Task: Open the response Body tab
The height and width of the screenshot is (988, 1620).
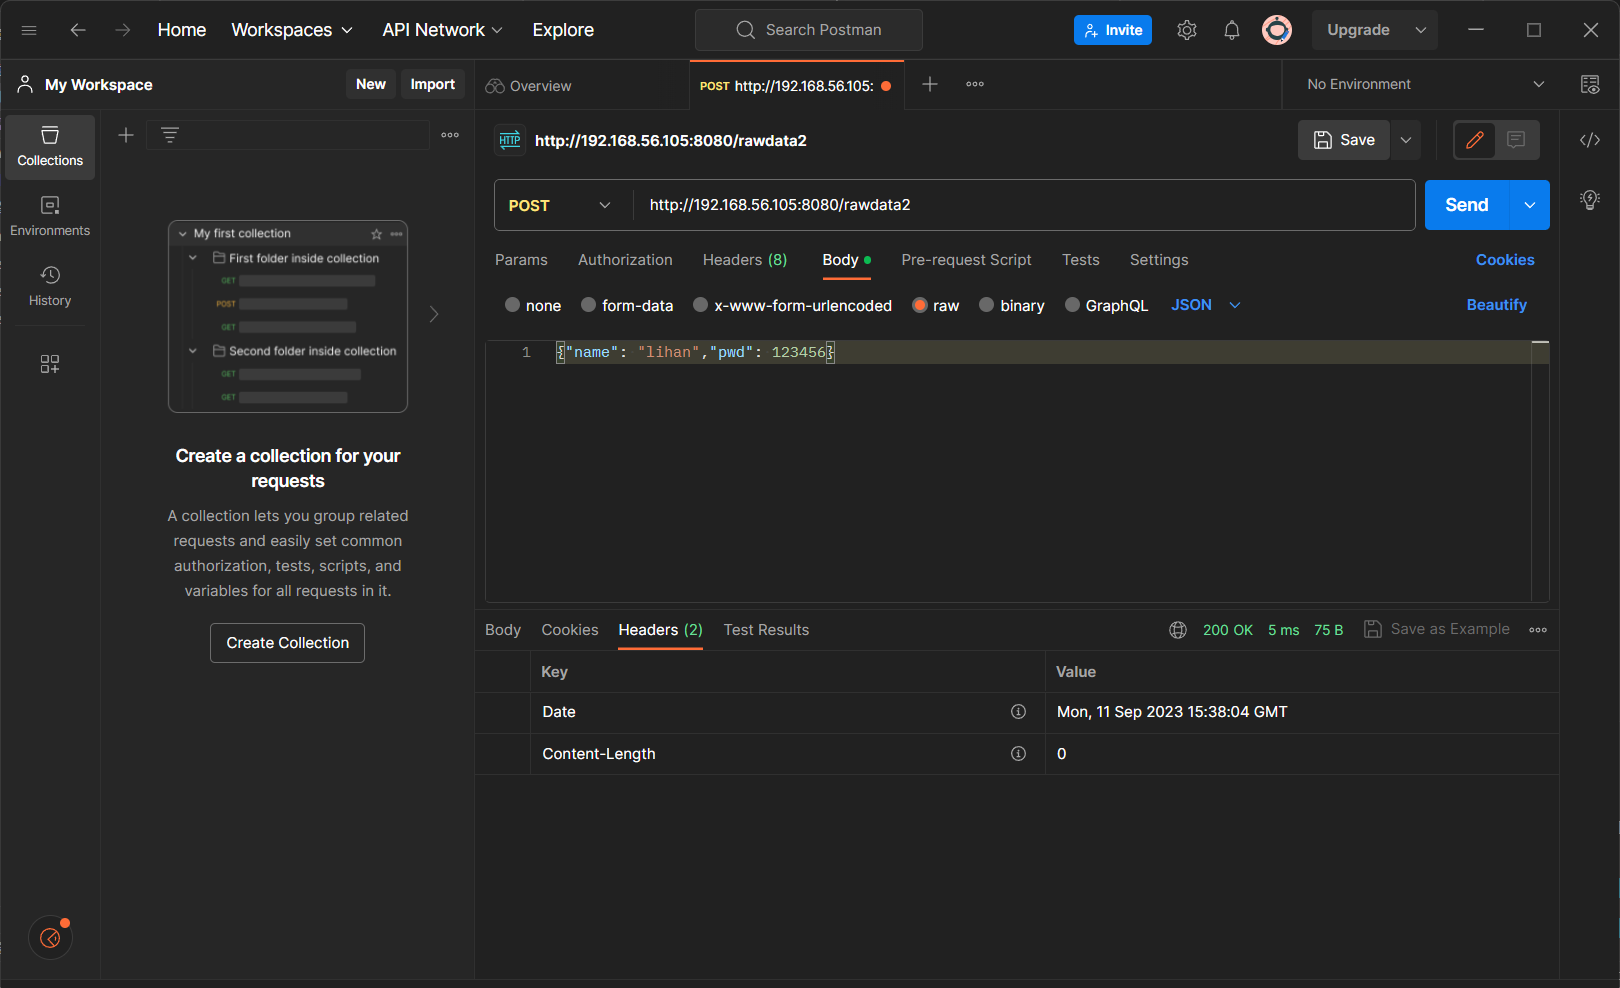Action: (503, 630)
